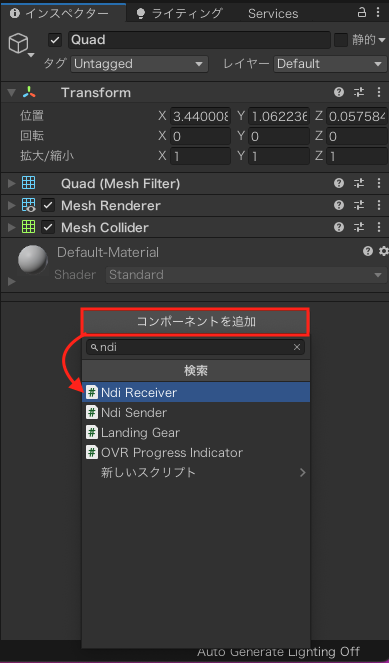
Task: Open Mesh Collider more options menu
Action: (x=379, y=227)
